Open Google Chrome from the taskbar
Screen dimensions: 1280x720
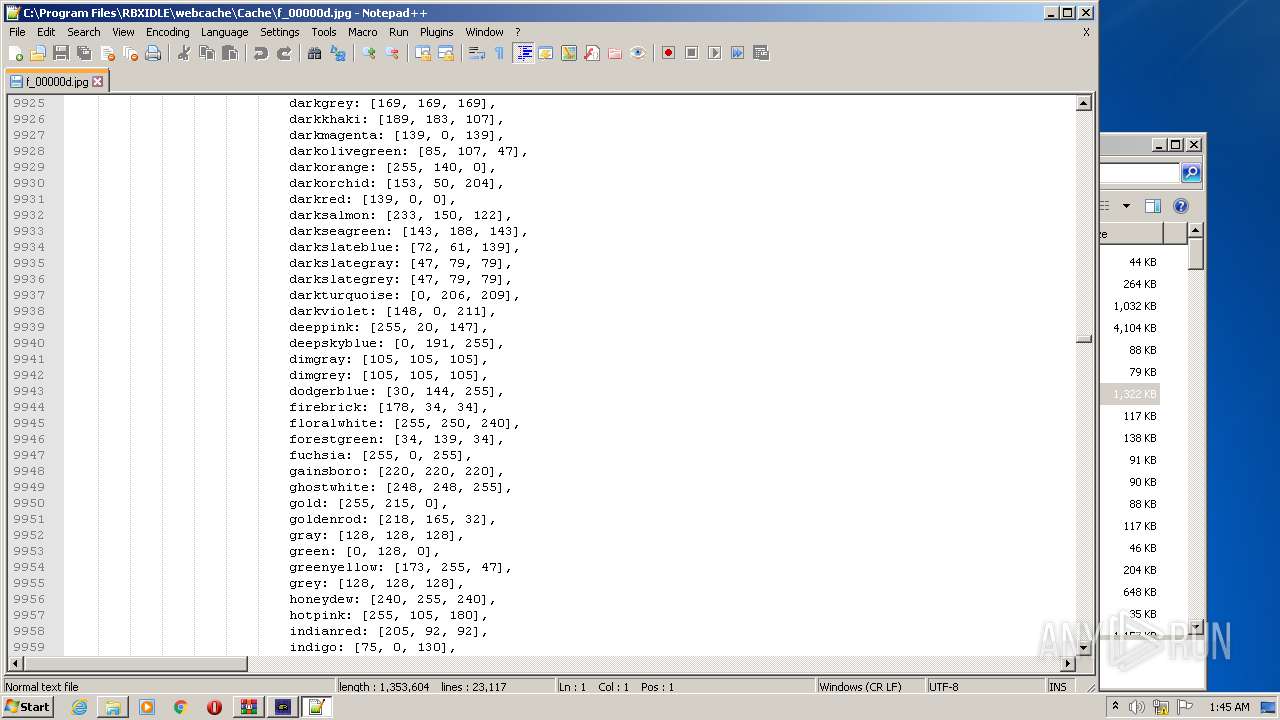point(180,707)
